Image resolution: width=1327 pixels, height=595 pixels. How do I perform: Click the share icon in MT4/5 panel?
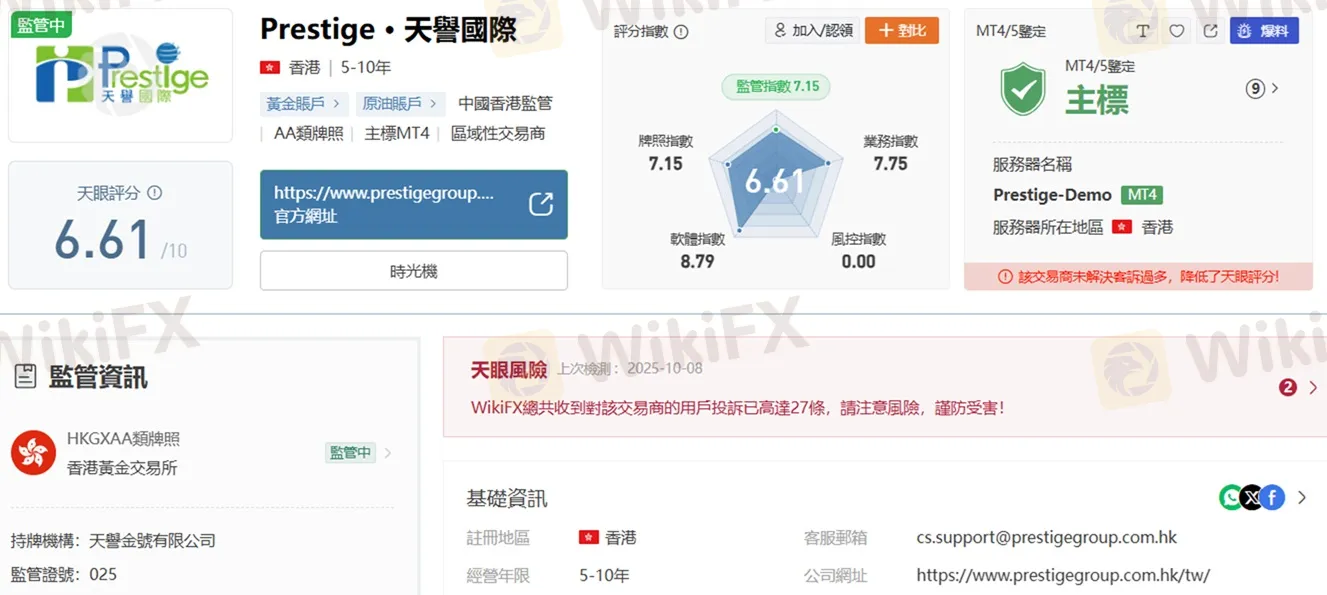(x=1210, y=31)
